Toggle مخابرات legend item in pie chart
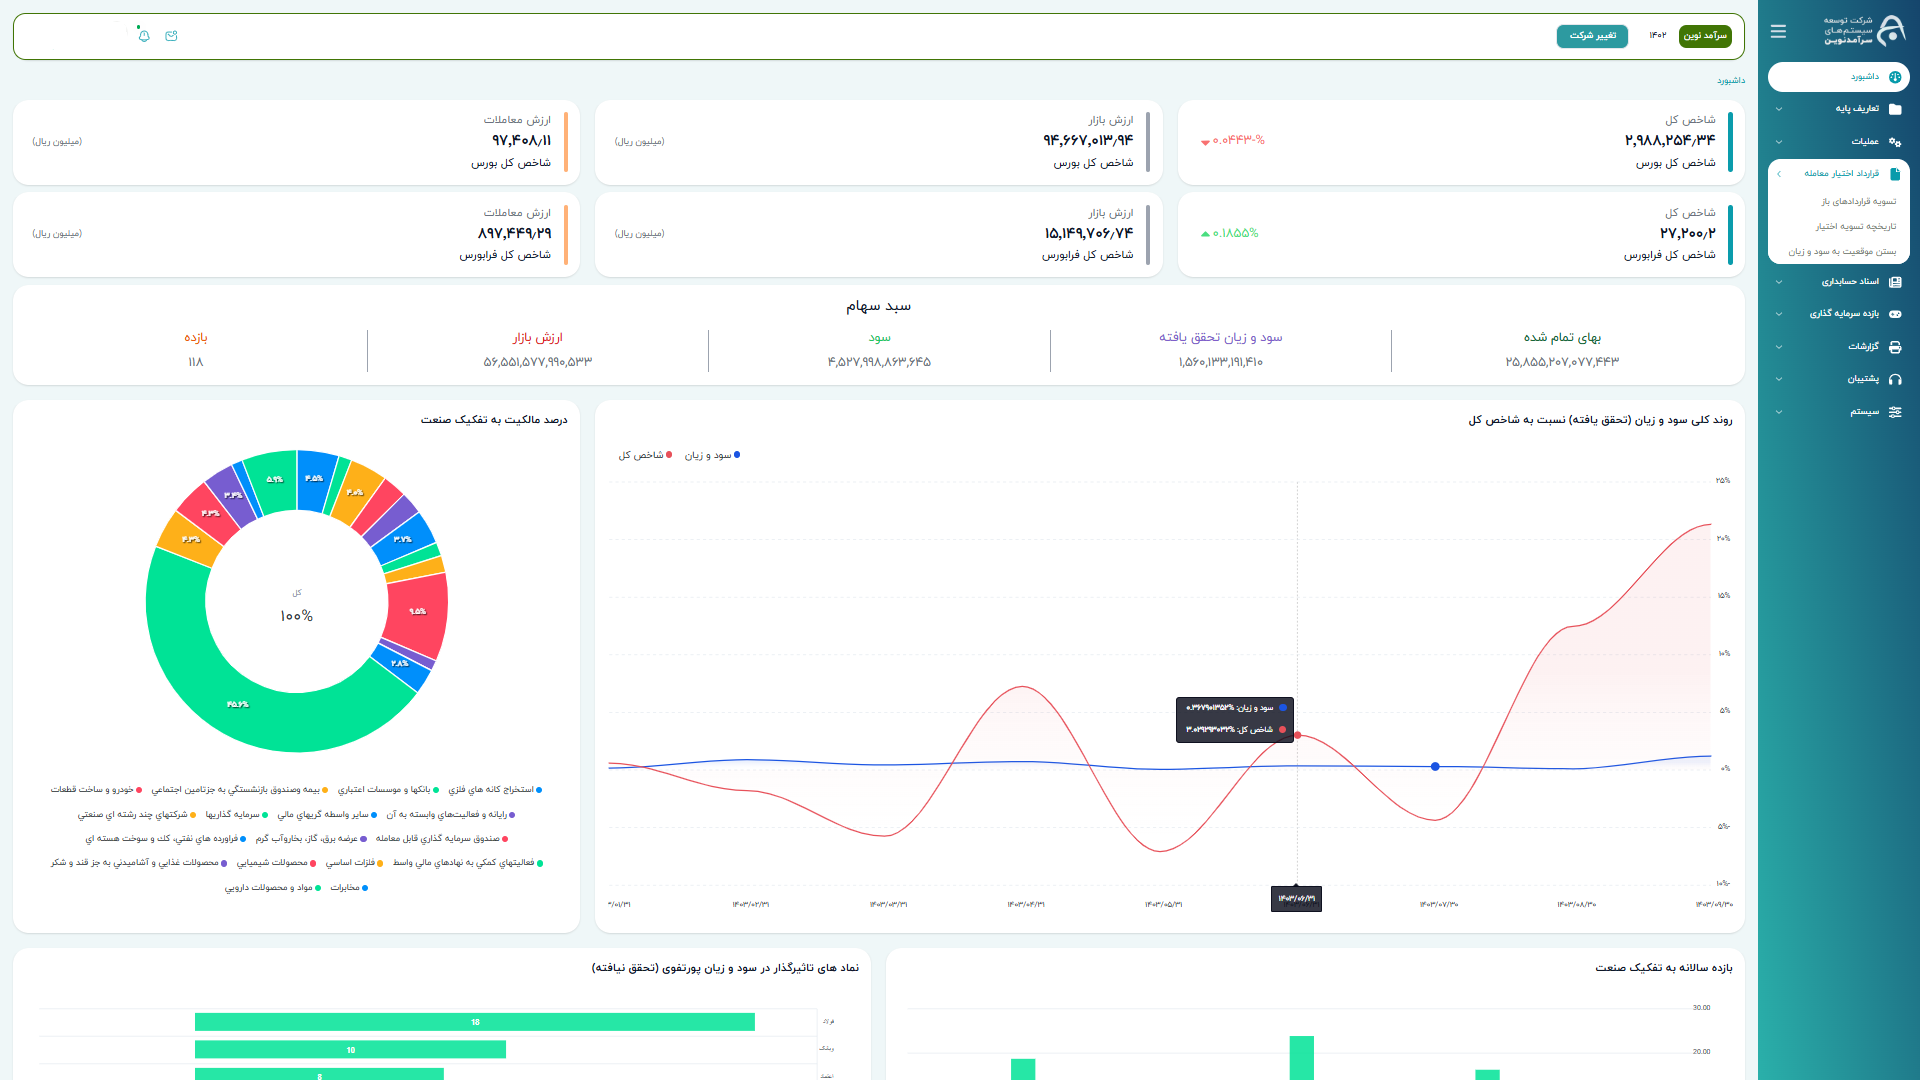Screen dimensions: 1920x1080 point(349,888)
